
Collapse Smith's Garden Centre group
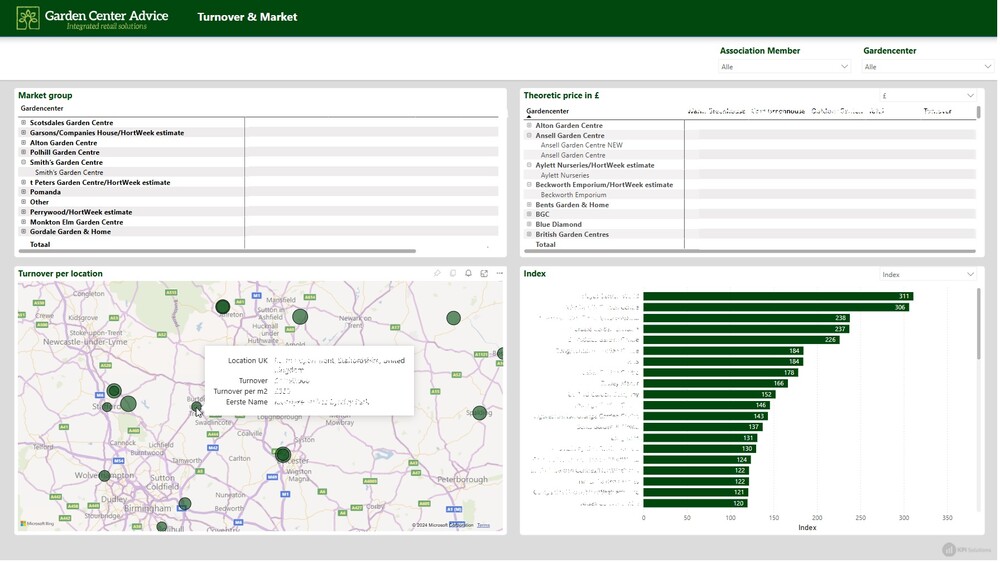[24, 162]
